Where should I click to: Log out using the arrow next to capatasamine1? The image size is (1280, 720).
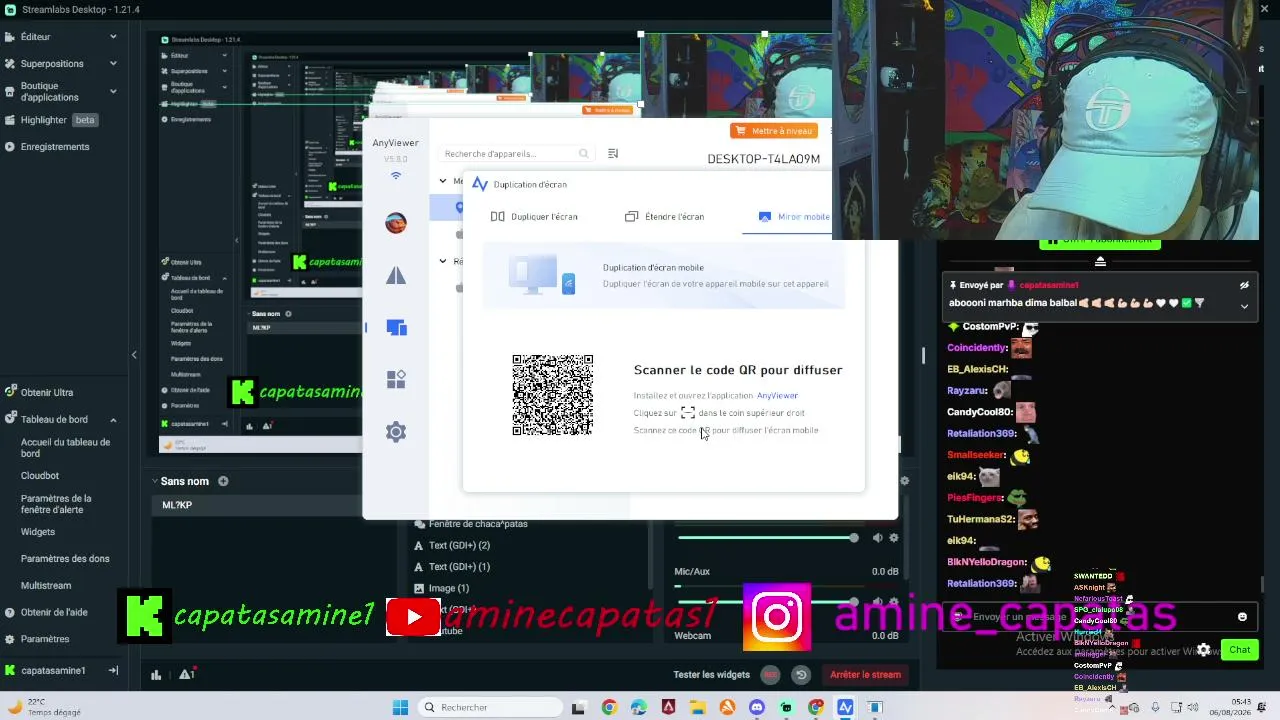click(x=113, y=671)
